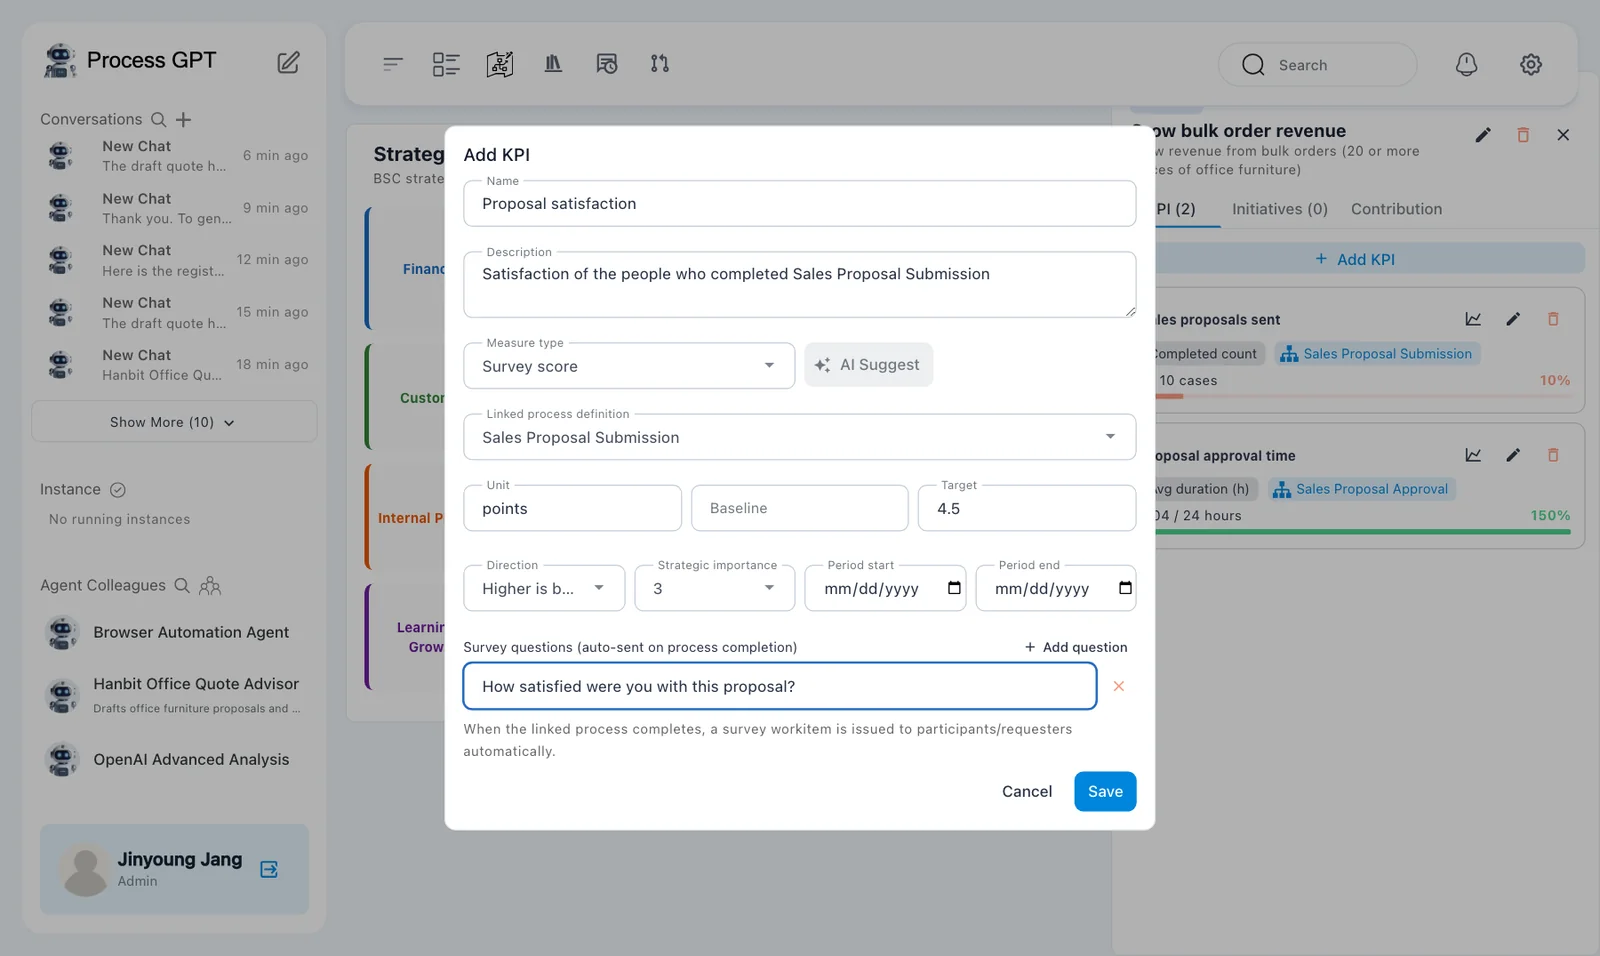Expand Show More (10) conversations
This screenshot has width=1600, height=956.
174,422
